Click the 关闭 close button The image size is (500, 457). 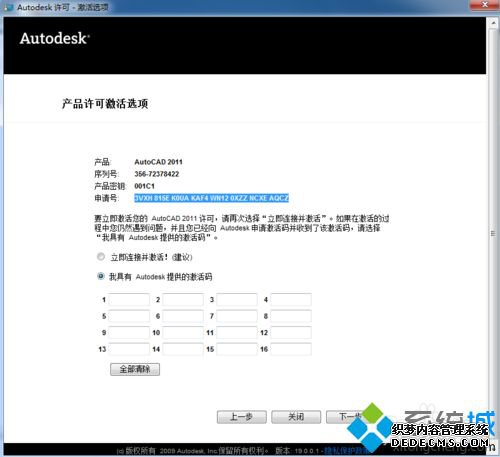(296, 417)
